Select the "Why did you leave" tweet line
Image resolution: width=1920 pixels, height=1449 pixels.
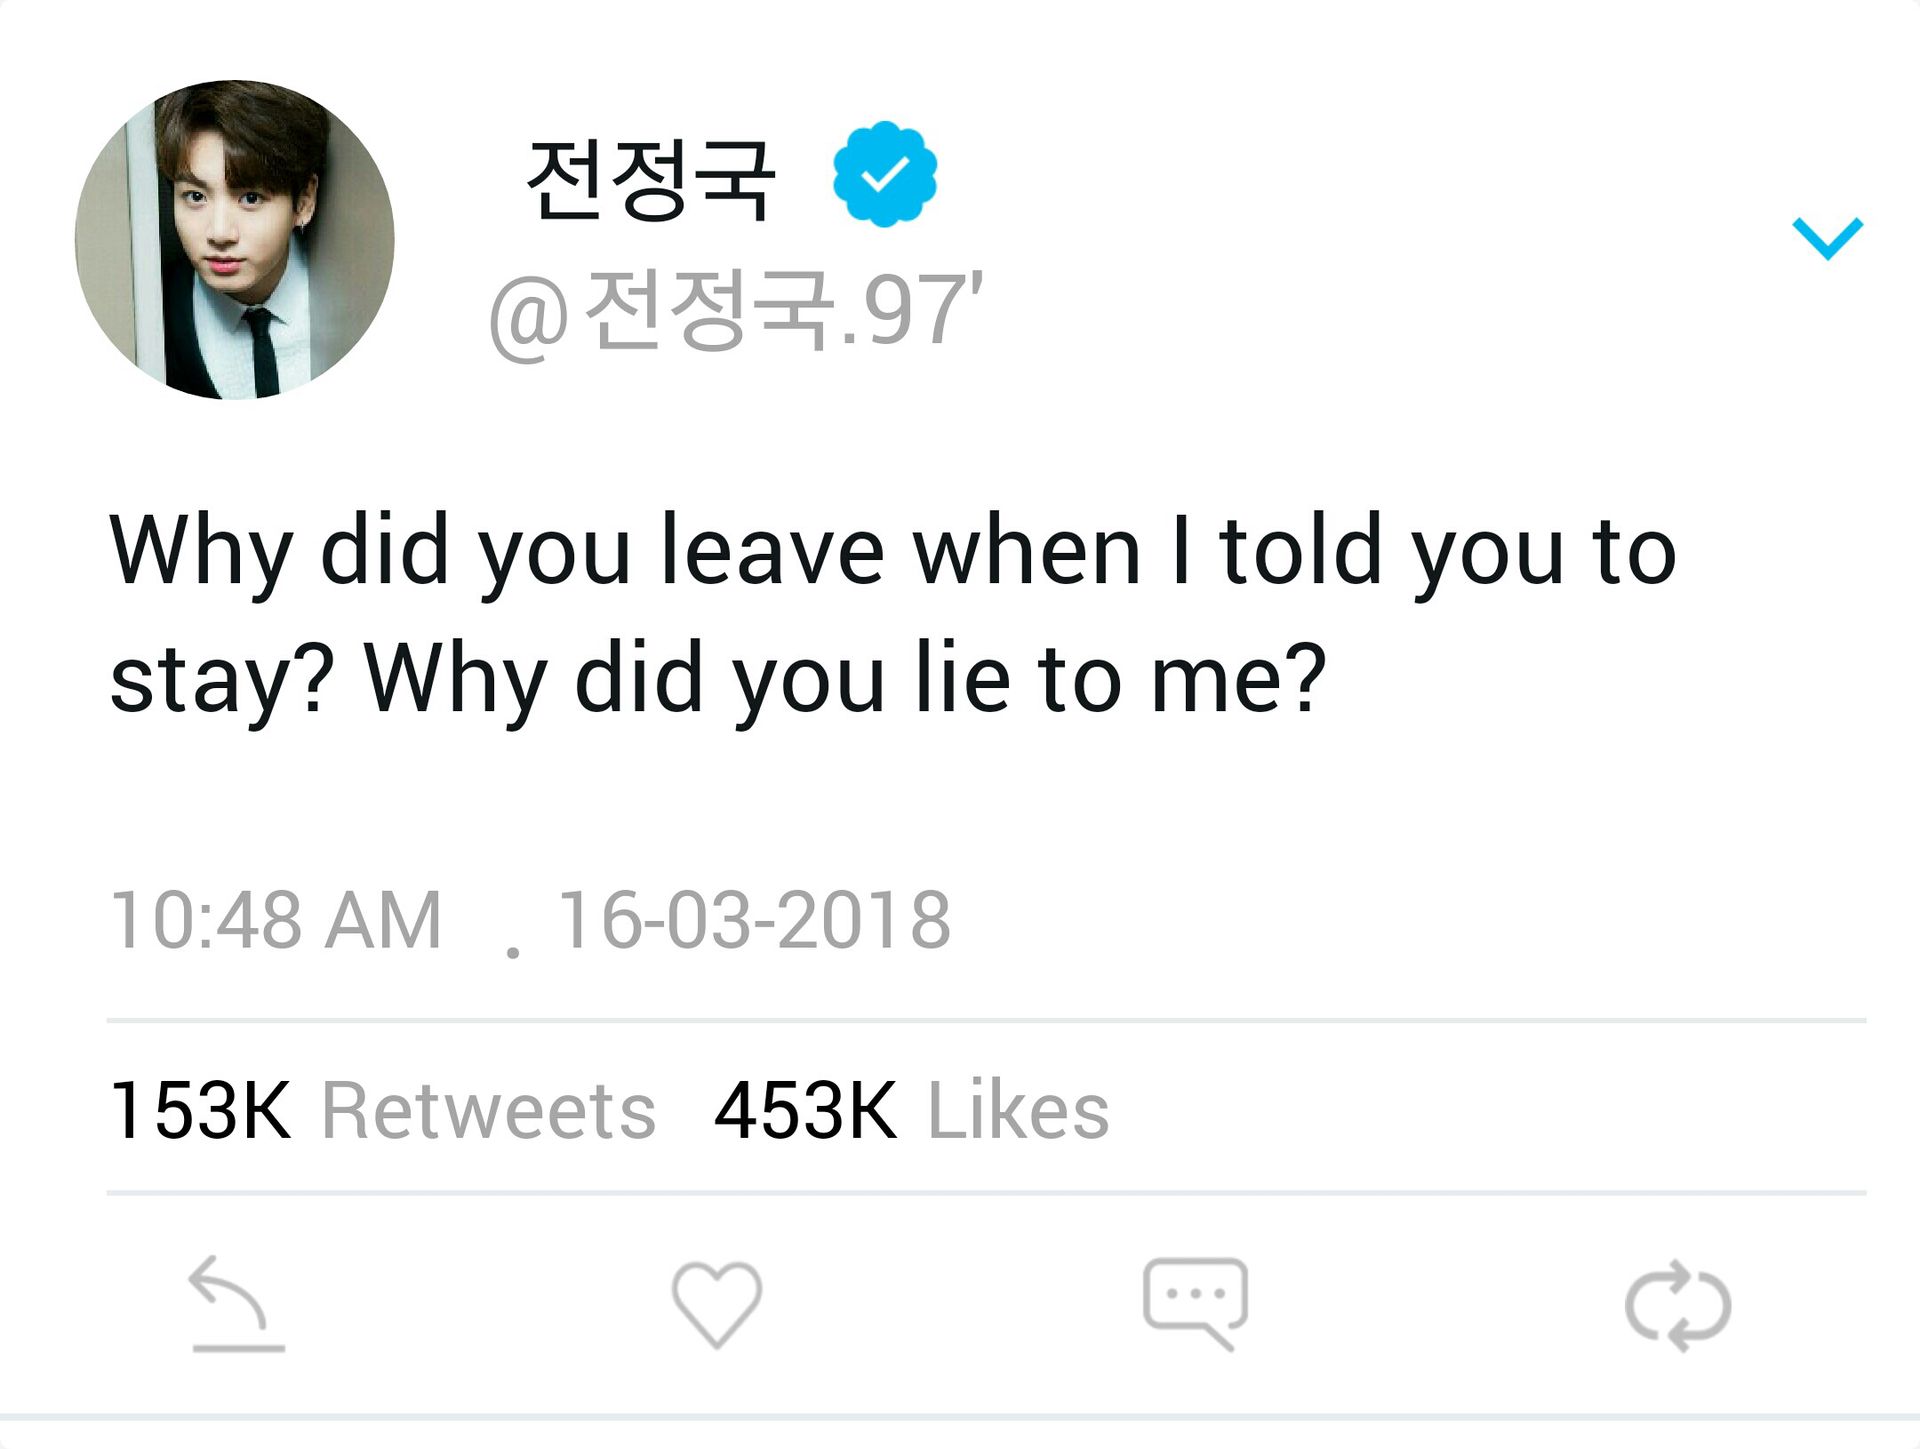[x=892, y=552]
